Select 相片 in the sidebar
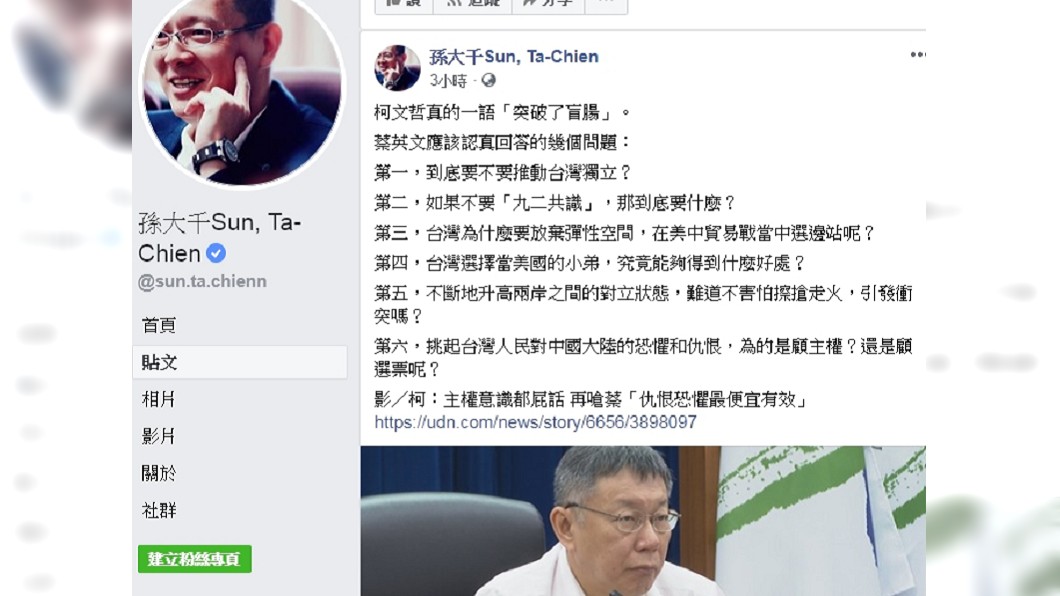 click(x=159, y=399)
